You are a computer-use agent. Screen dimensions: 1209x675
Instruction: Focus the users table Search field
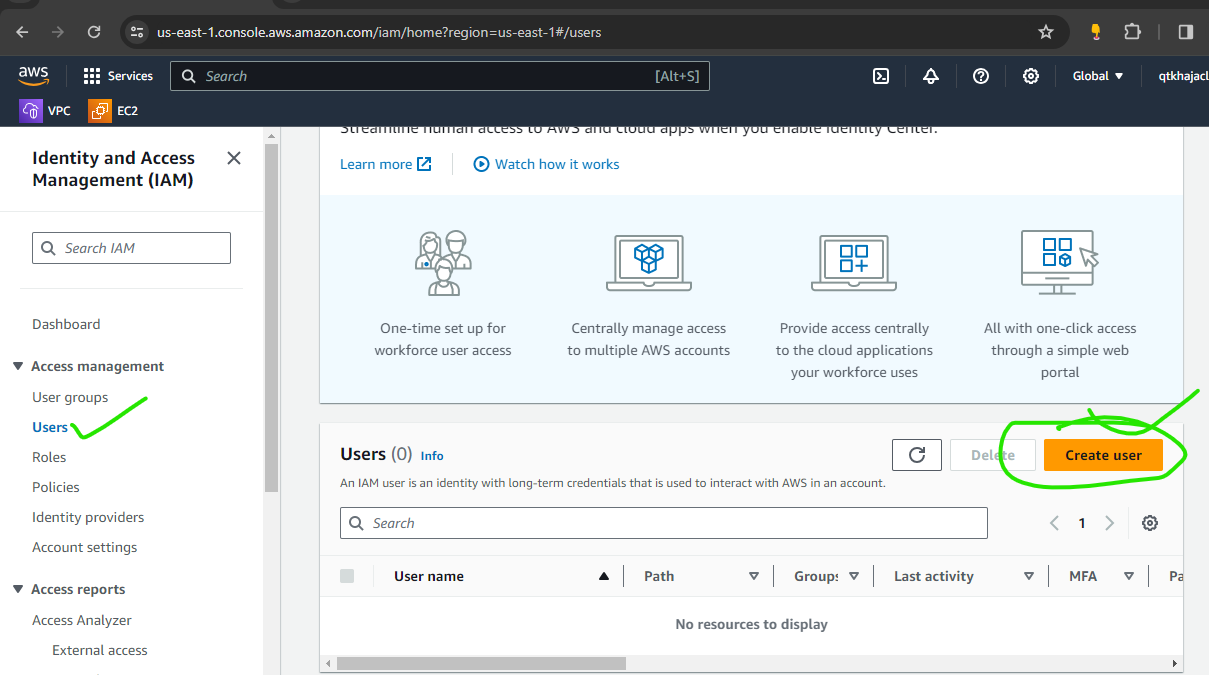point(664,523)
